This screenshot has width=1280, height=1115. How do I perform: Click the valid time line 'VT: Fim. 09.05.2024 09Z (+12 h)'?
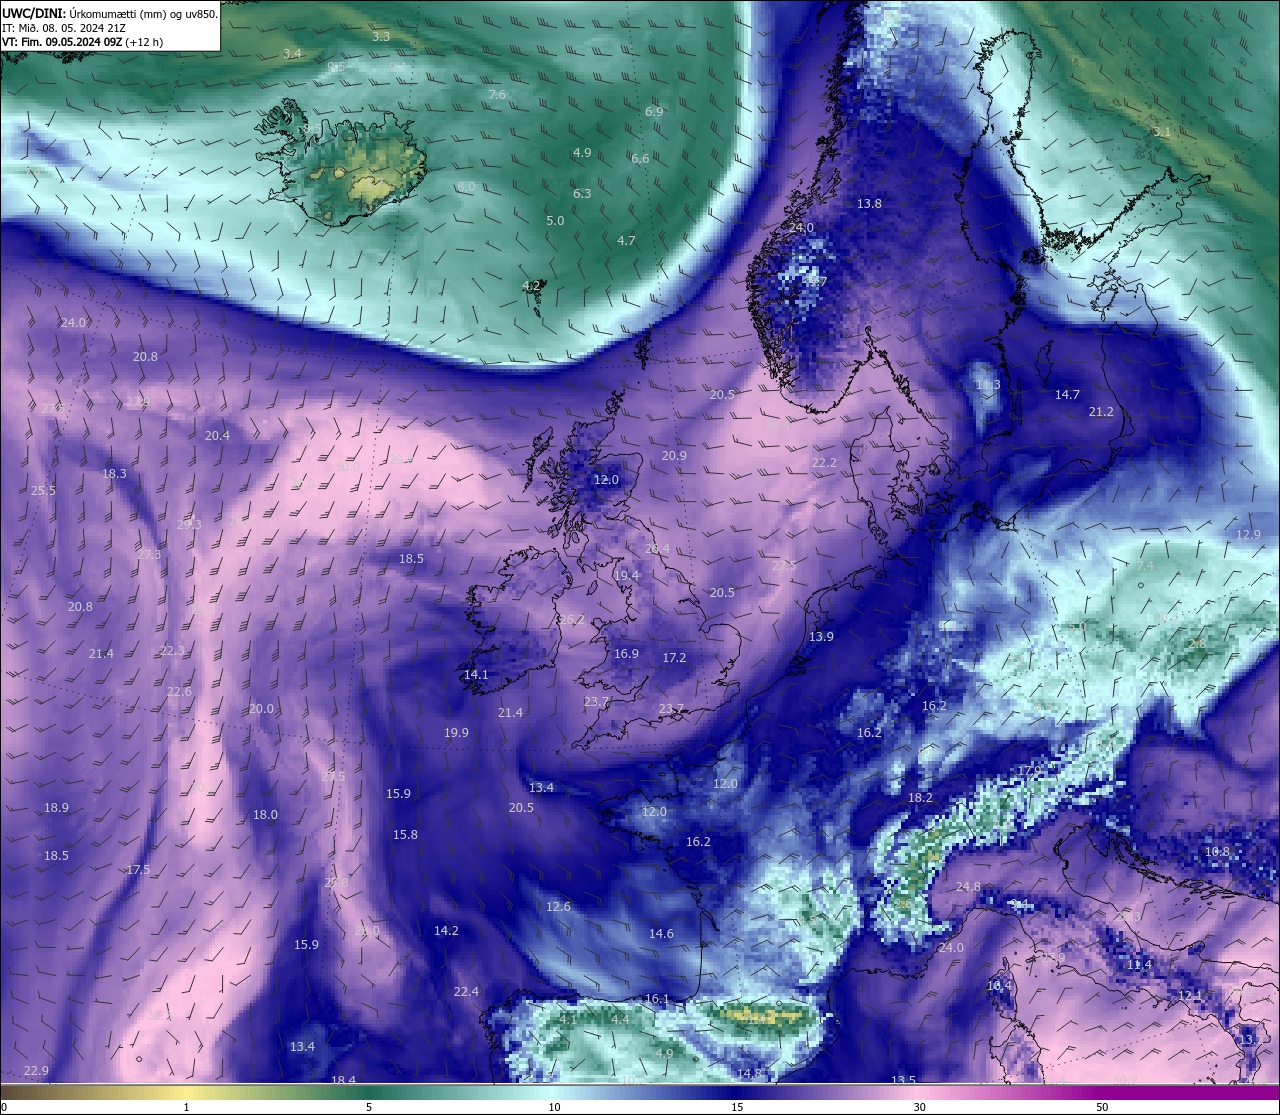coord(82,42)
